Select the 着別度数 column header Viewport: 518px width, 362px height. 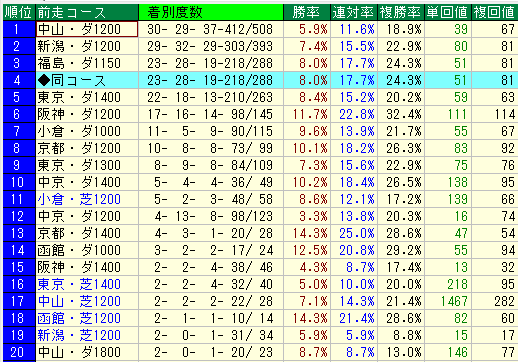click(211, 12)
